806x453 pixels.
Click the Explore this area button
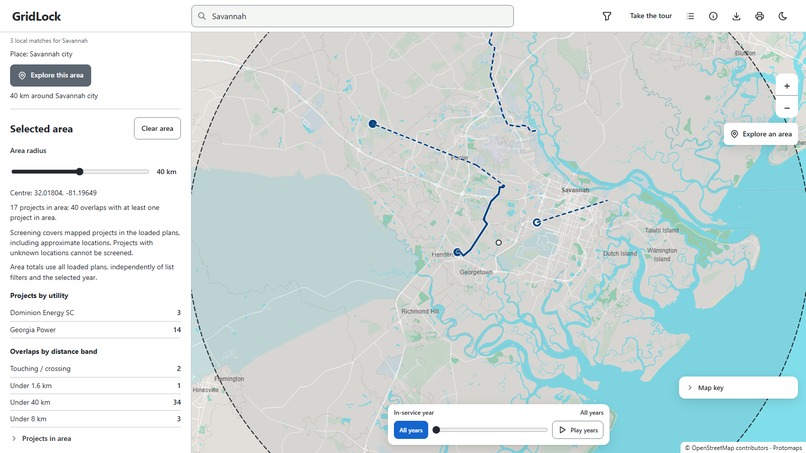50,75
